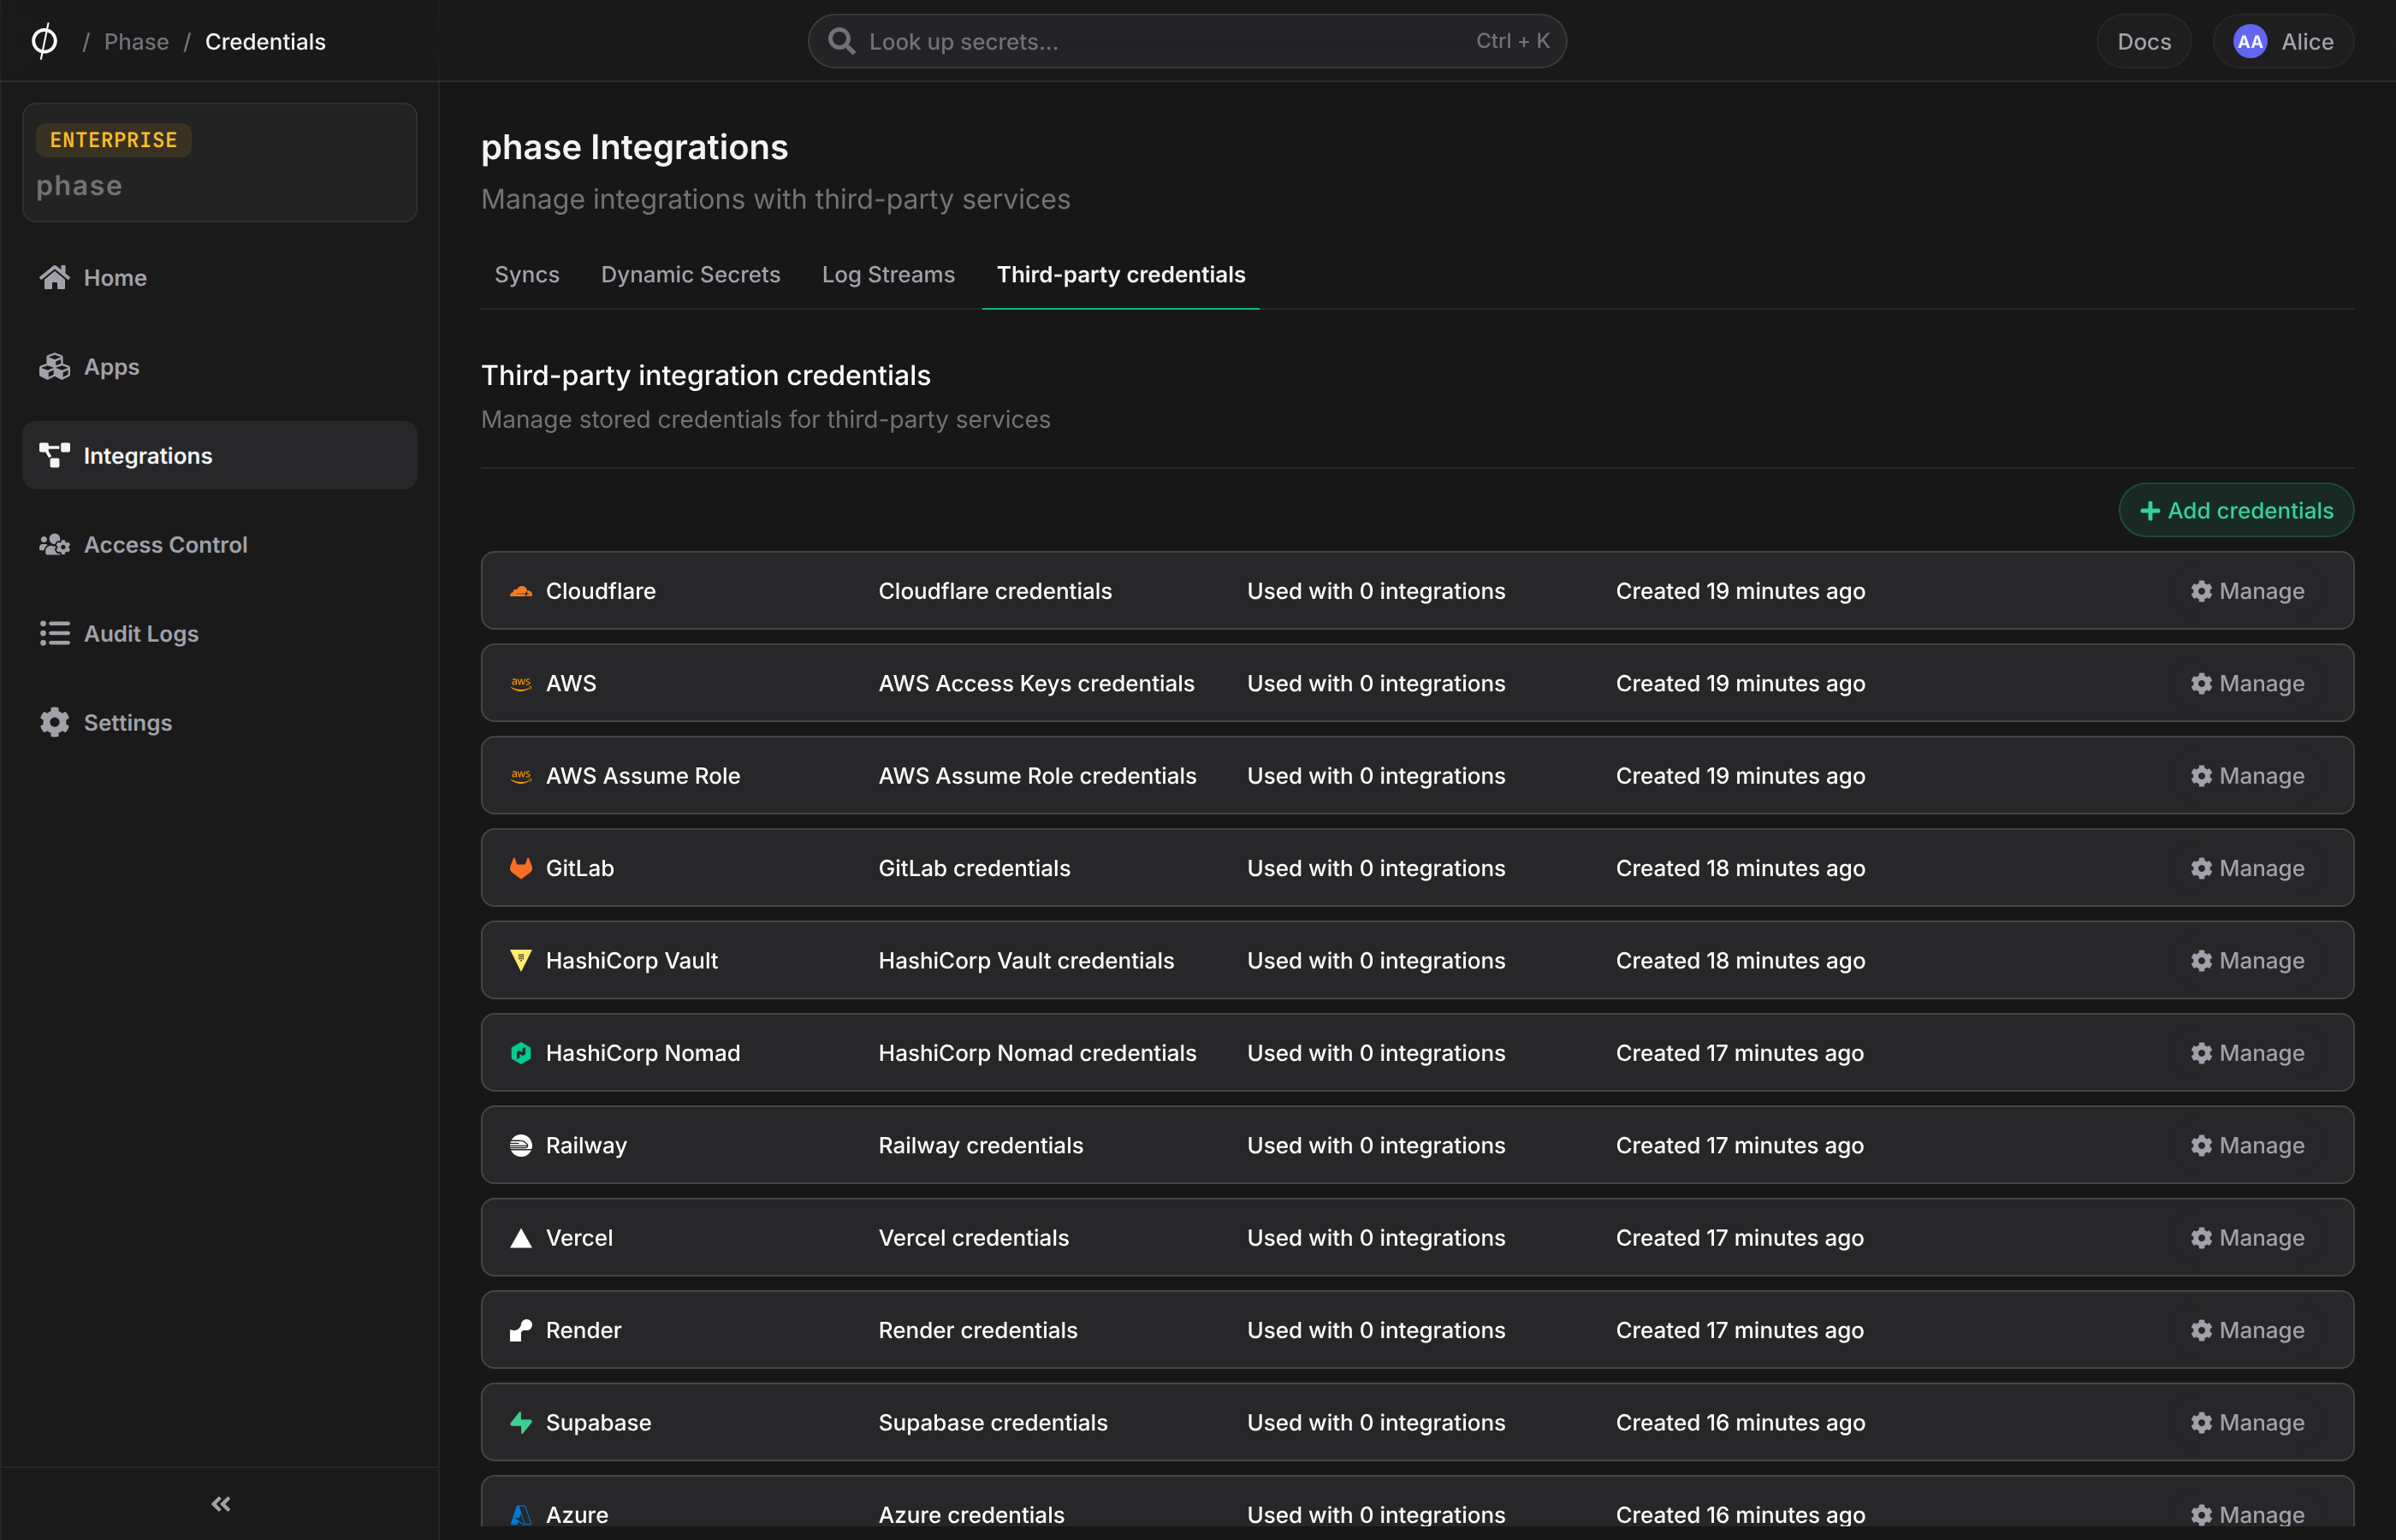
Task: Click 'HashiCorp Nomad' name text
Action: 643,1053
